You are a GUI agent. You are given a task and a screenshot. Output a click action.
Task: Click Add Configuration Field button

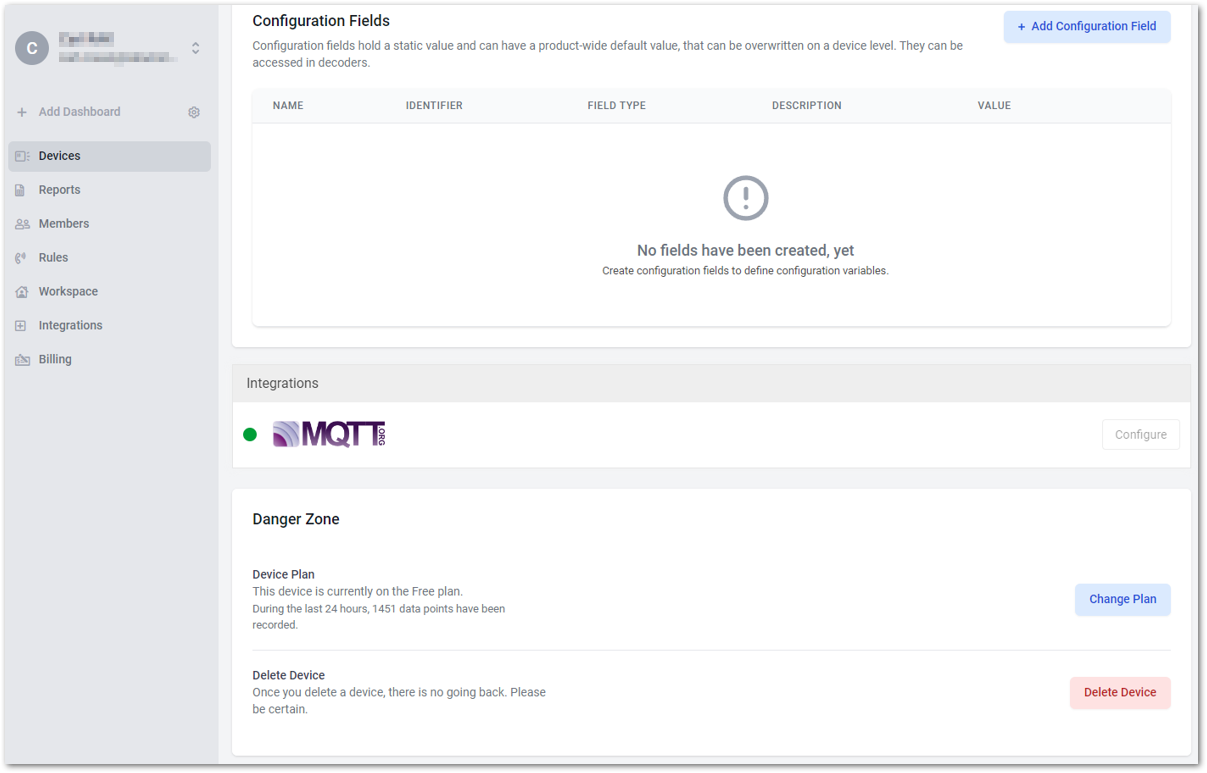[1087, 27]
